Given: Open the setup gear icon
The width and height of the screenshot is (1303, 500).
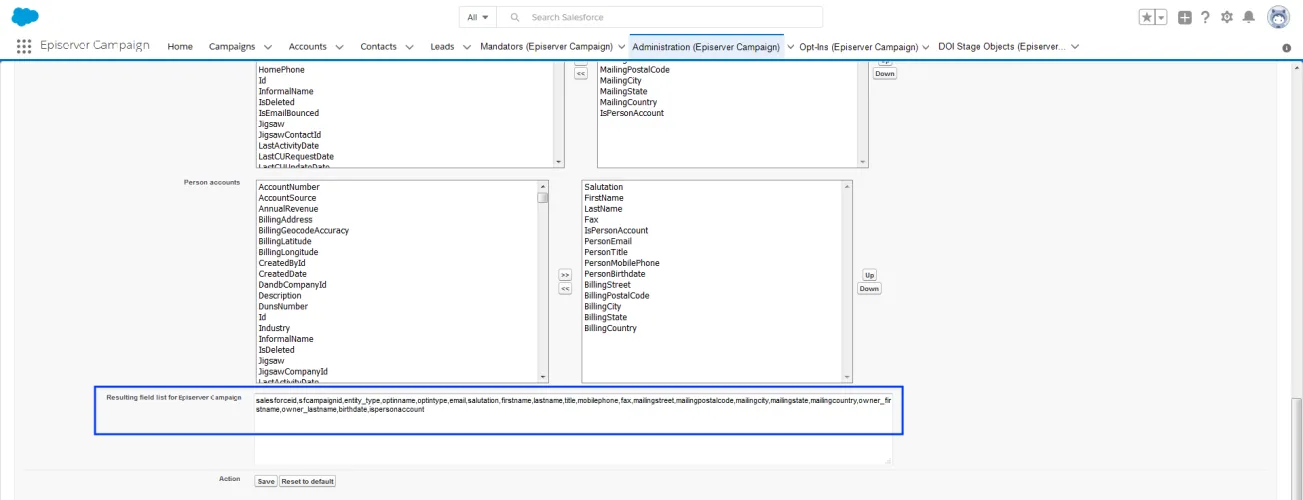Looking at the screenshot, I should pos(1227,17).
